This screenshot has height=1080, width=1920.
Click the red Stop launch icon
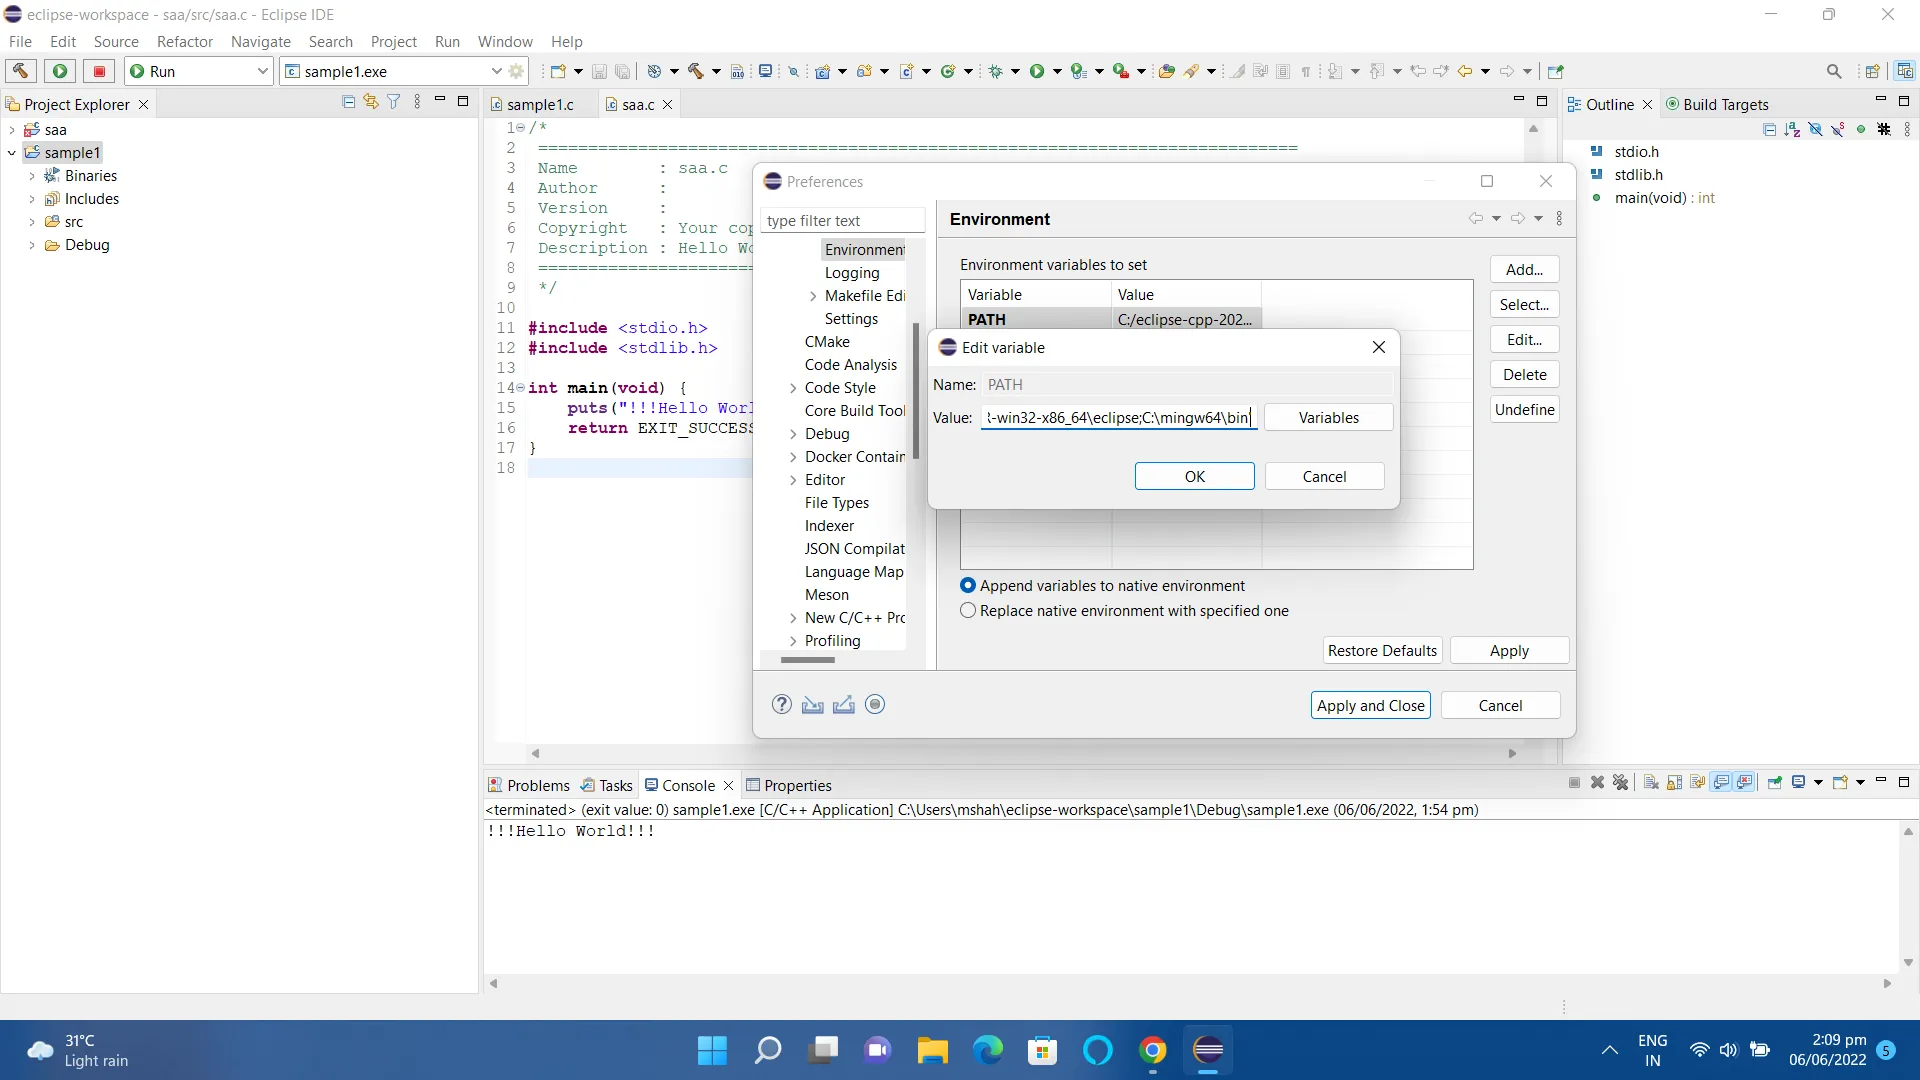coord(99,71)
